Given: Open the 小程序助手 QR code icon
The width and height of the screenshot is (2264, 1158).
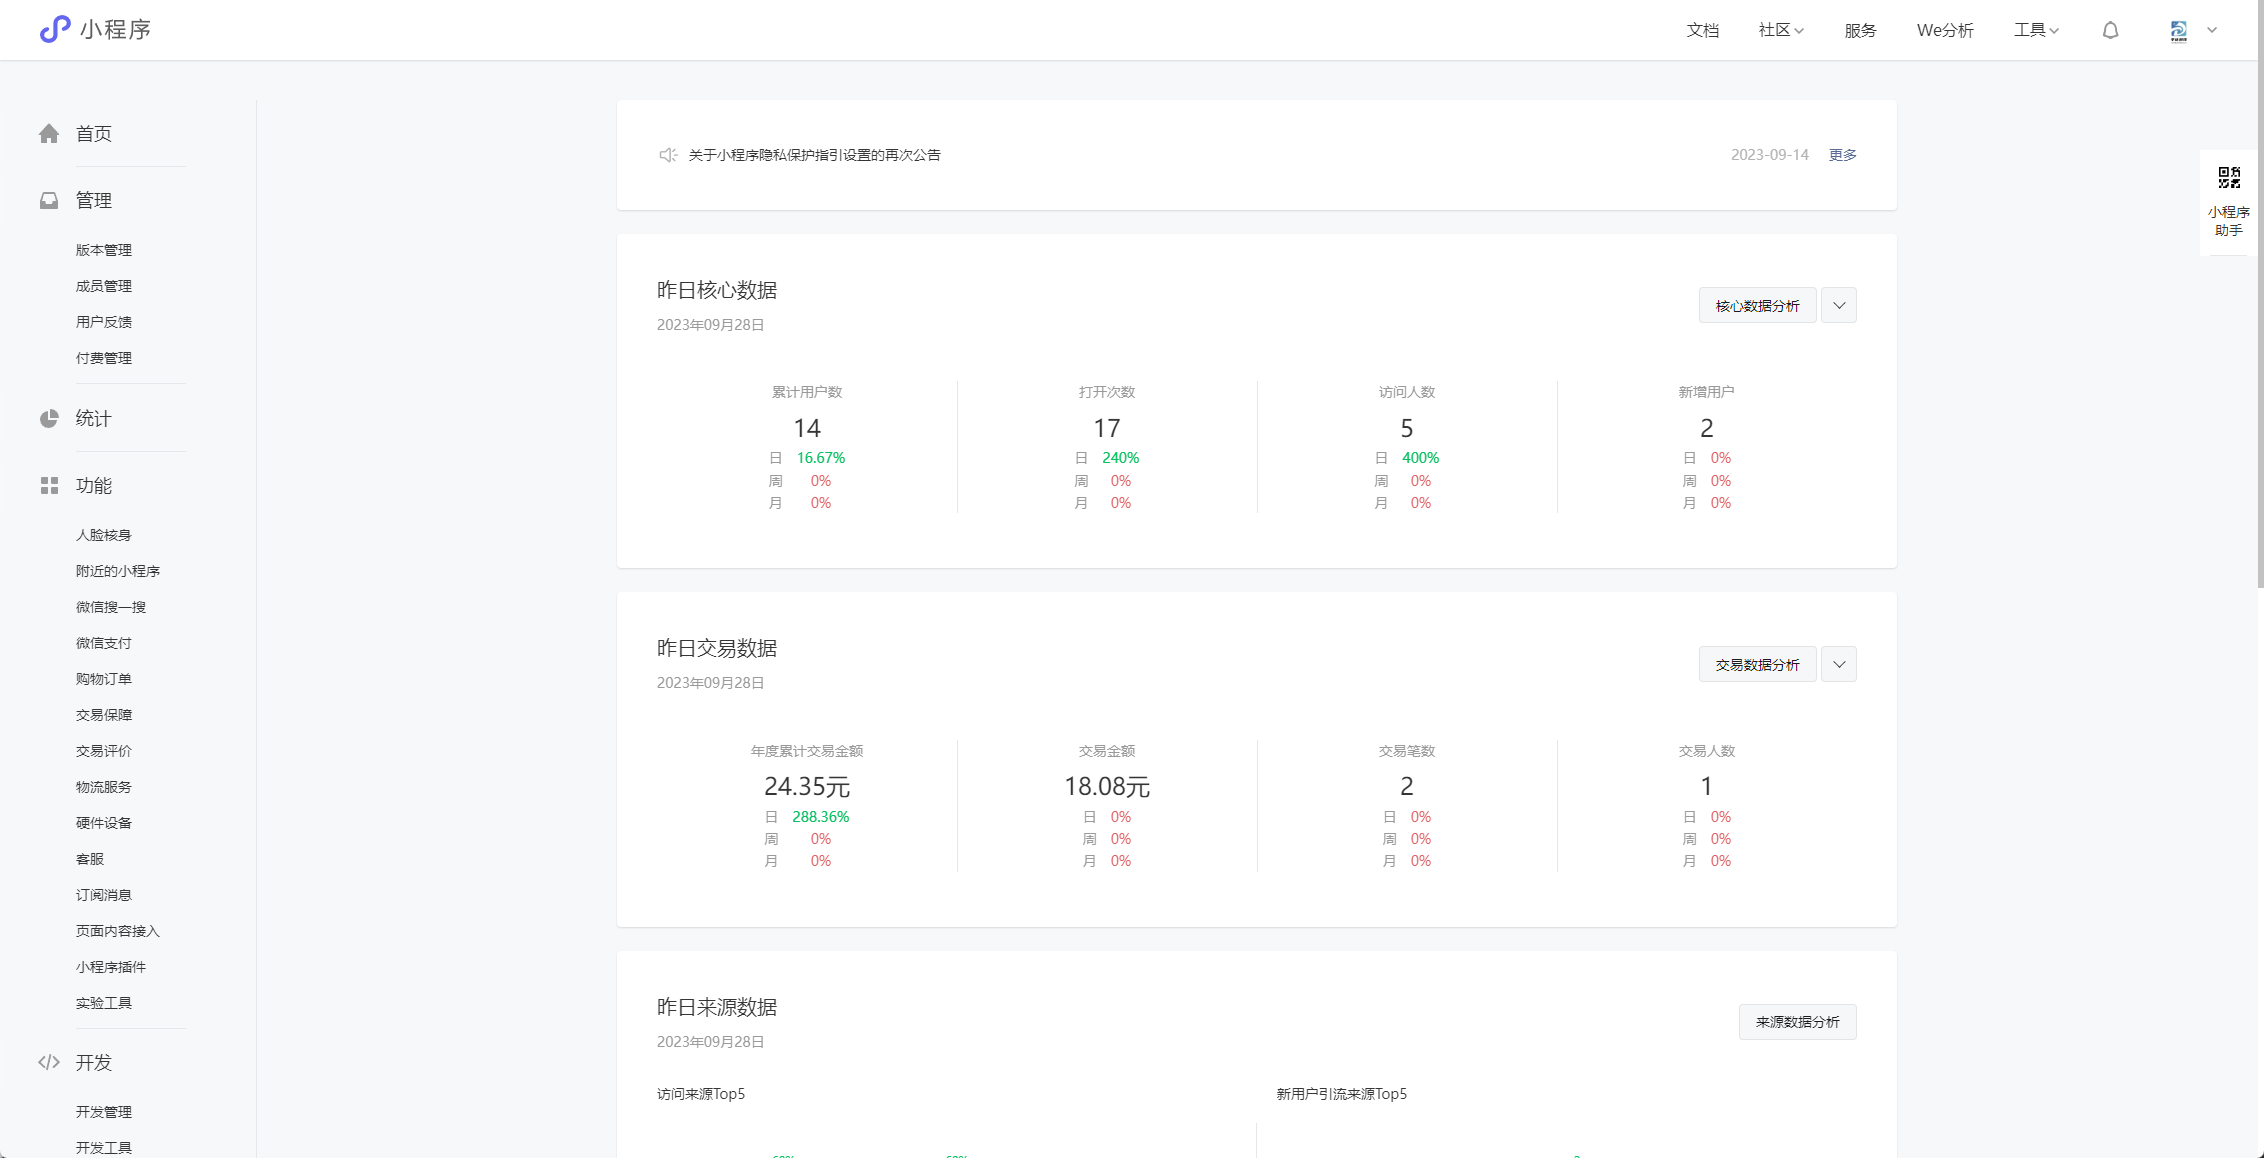Looking at the screenshot, I should click(2229, 179).
